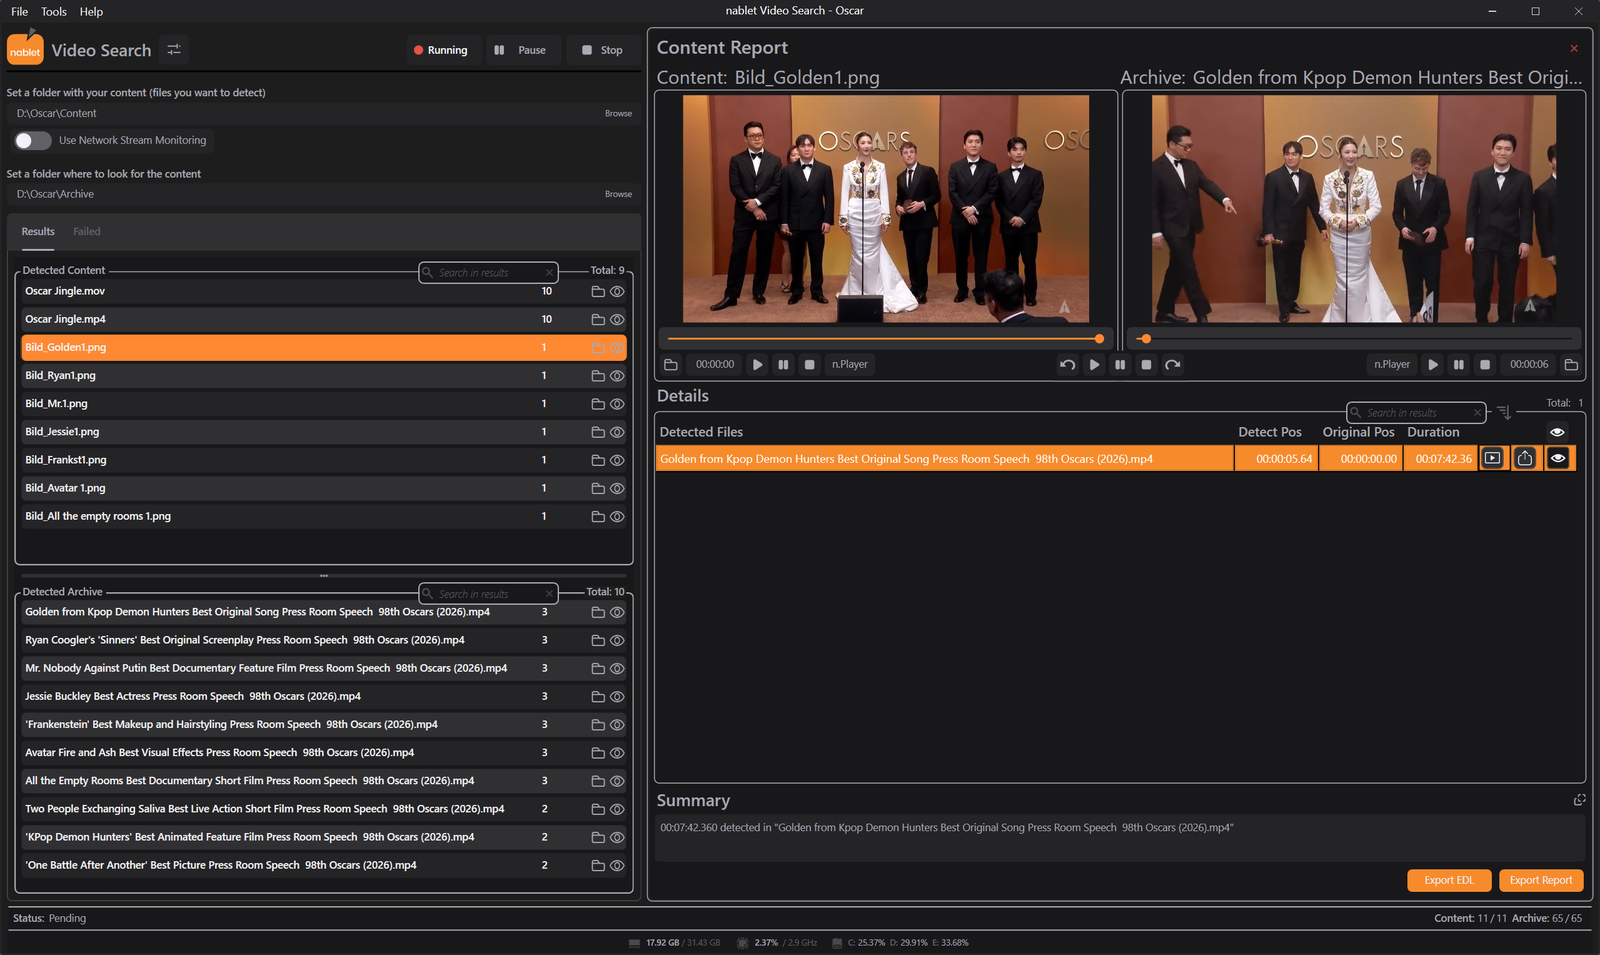
Task: Stop the left content preview player
Action: 810,365
